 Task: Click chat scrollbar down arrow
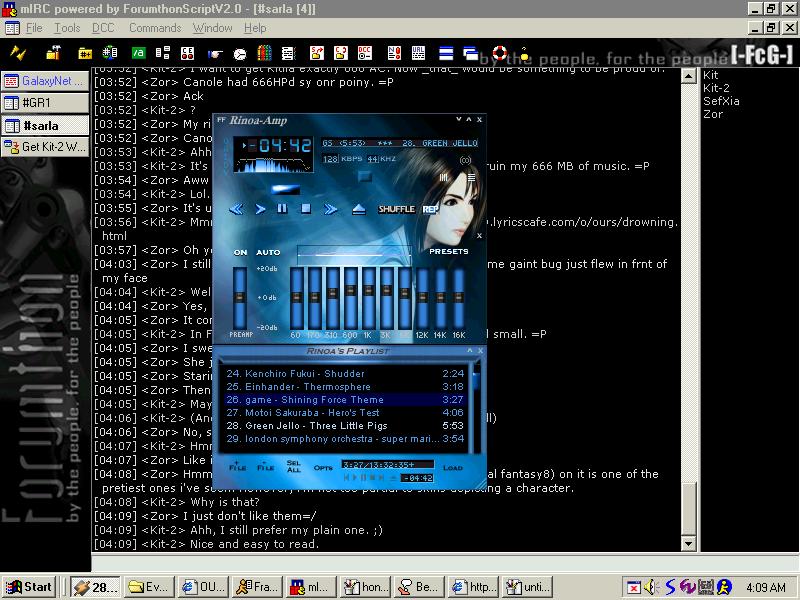pyautogui.click(x=688, y=544)
